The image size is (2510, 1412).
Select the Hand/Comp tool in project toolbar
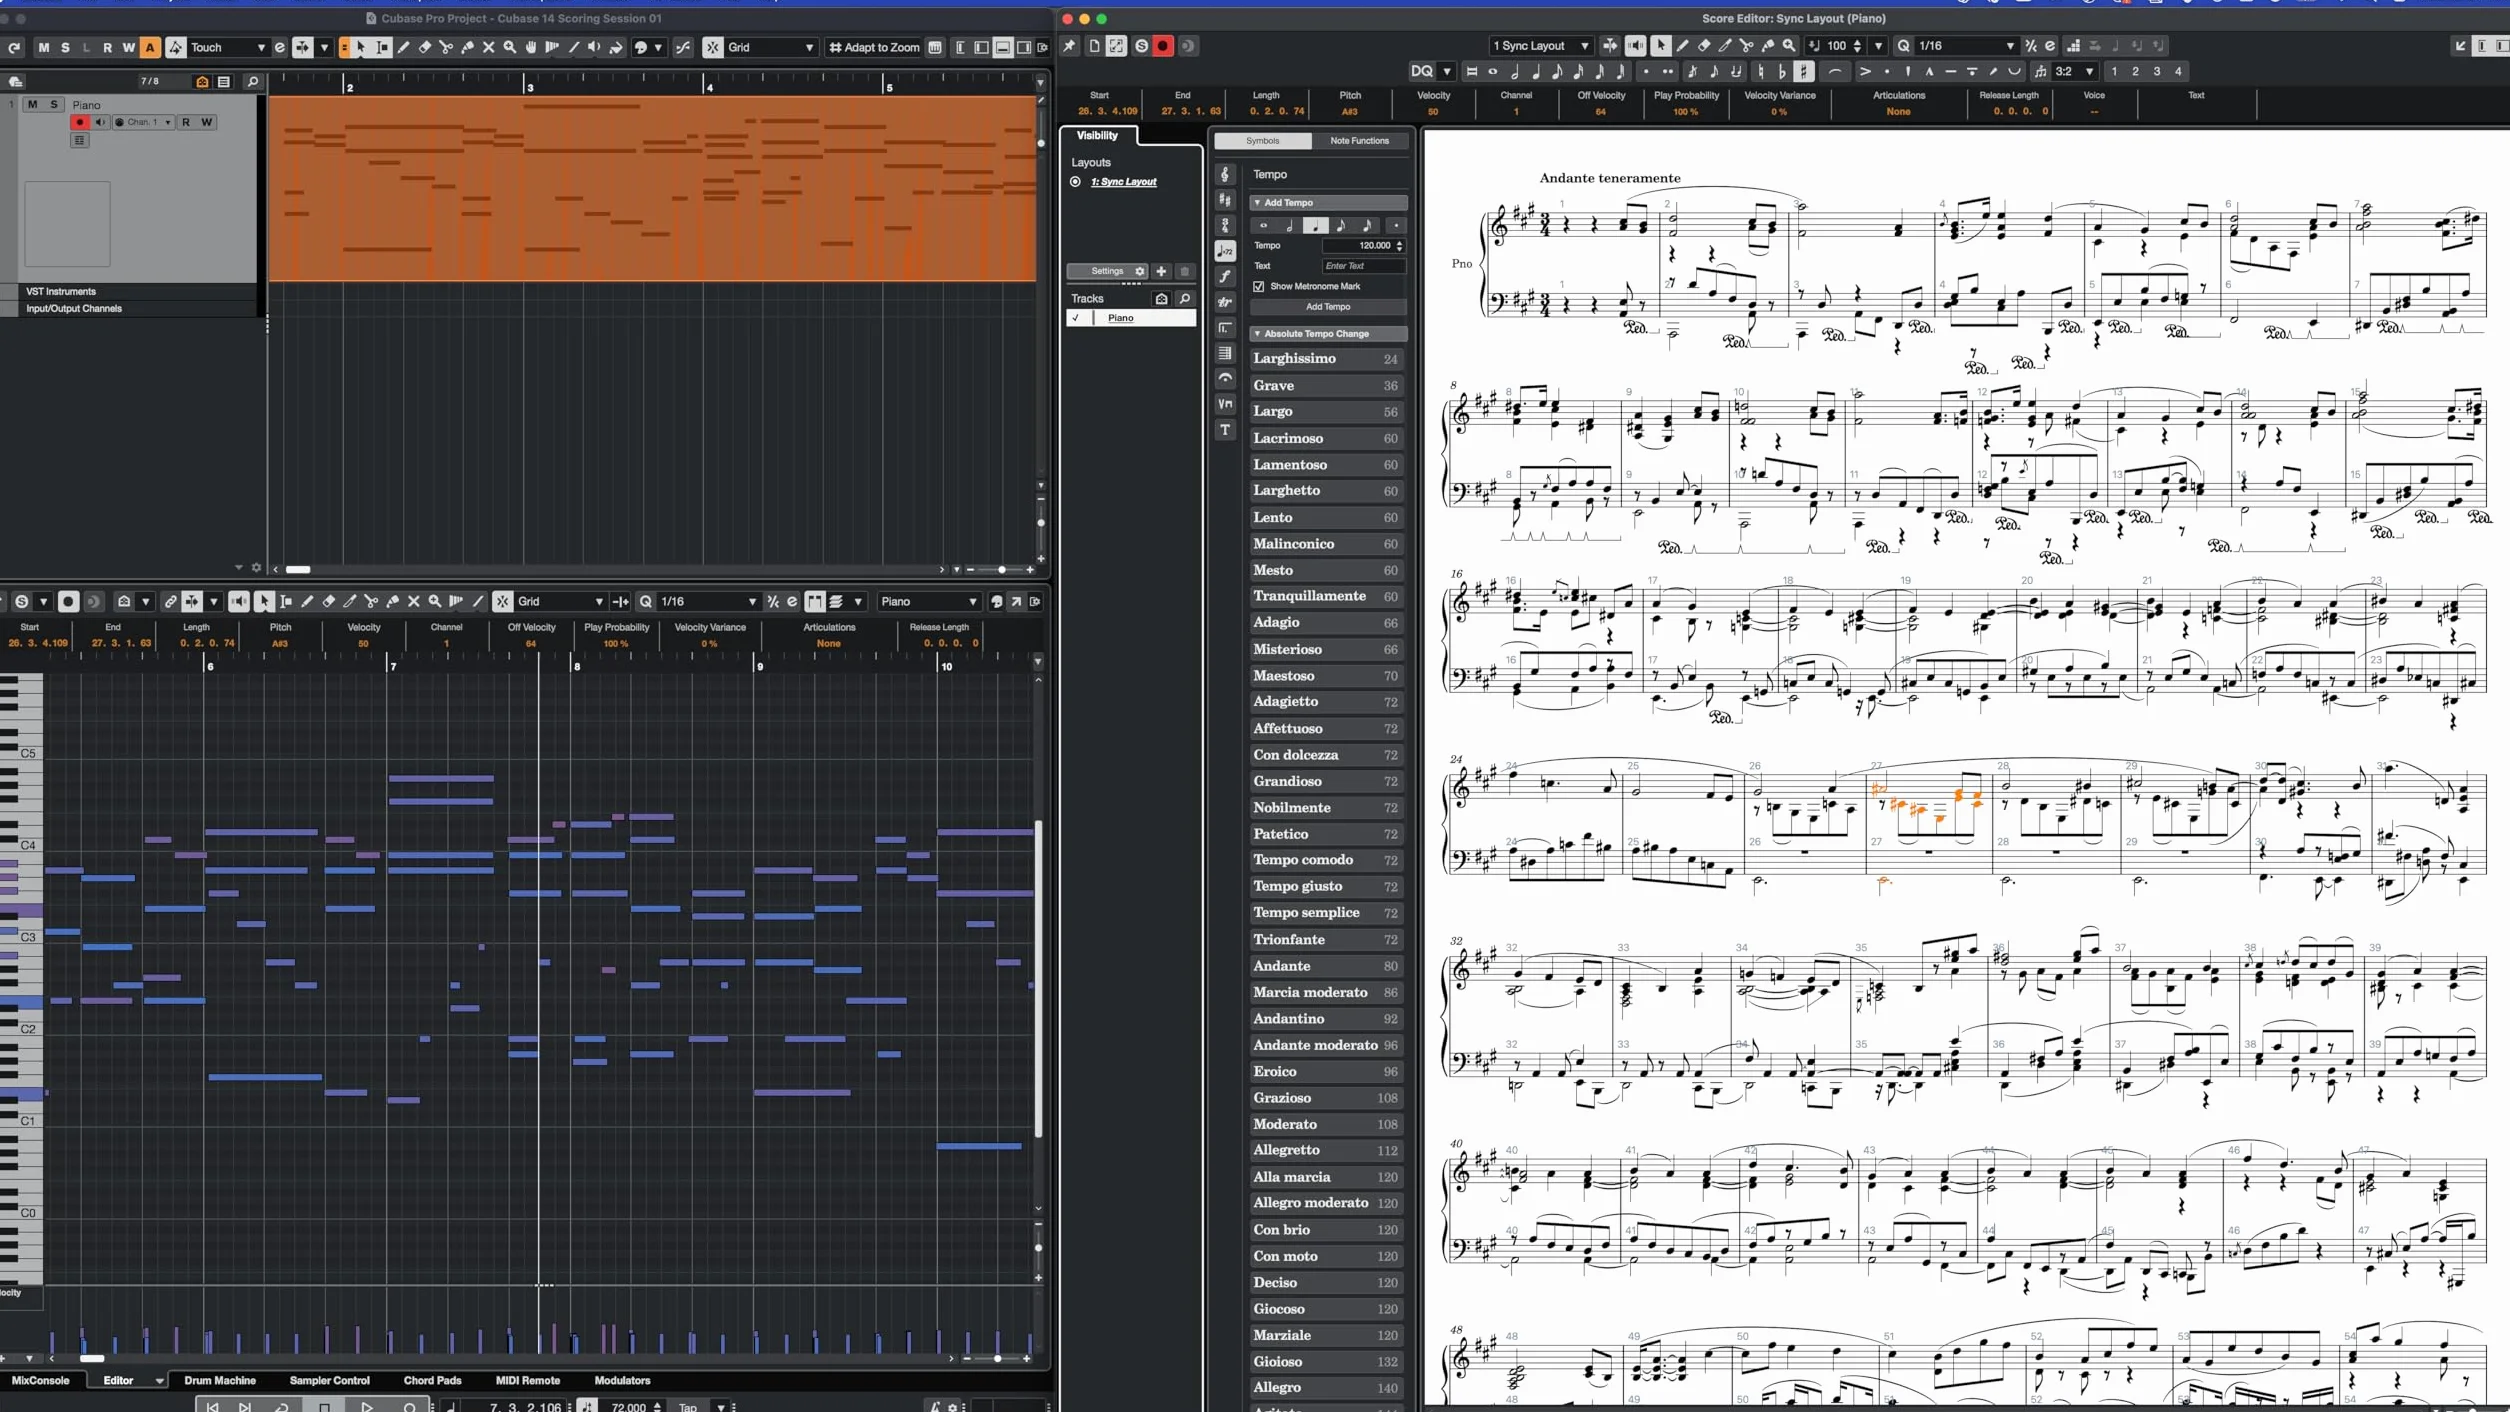(531, 47)
